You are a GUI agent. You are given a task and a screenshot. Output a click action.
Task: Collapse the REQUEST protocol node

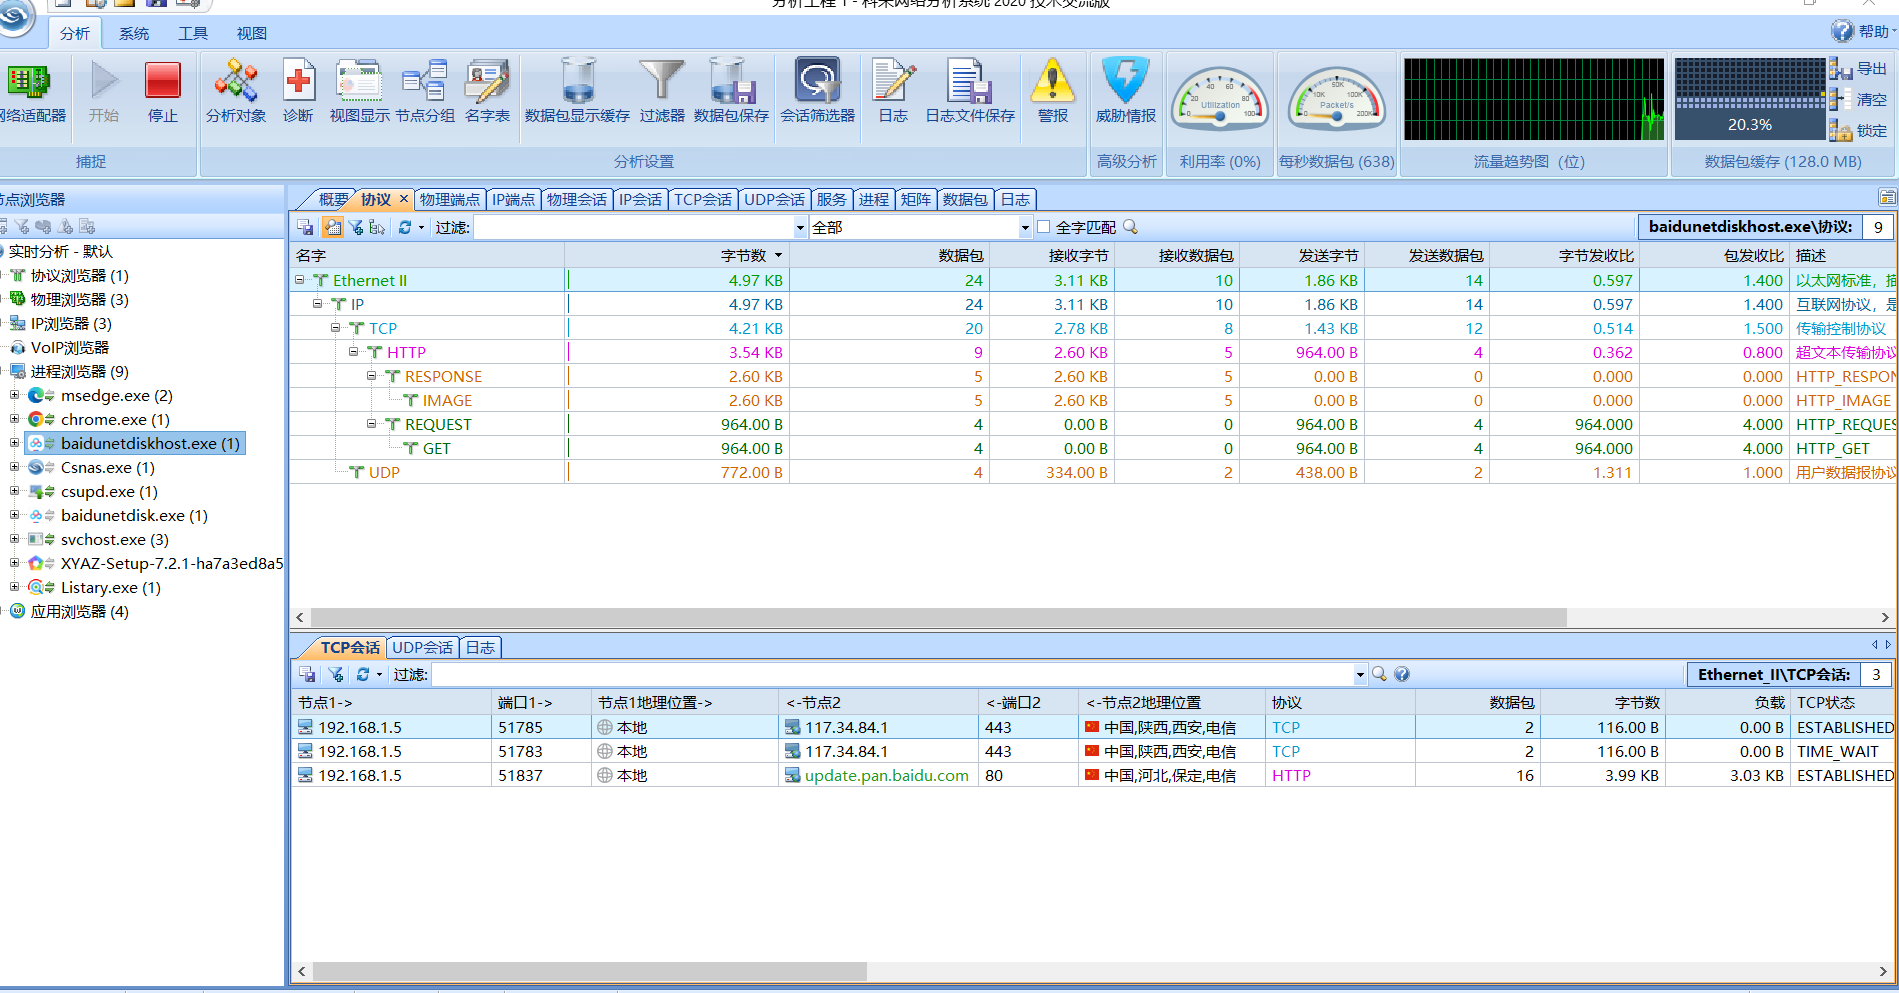click(x=371, y=424)
